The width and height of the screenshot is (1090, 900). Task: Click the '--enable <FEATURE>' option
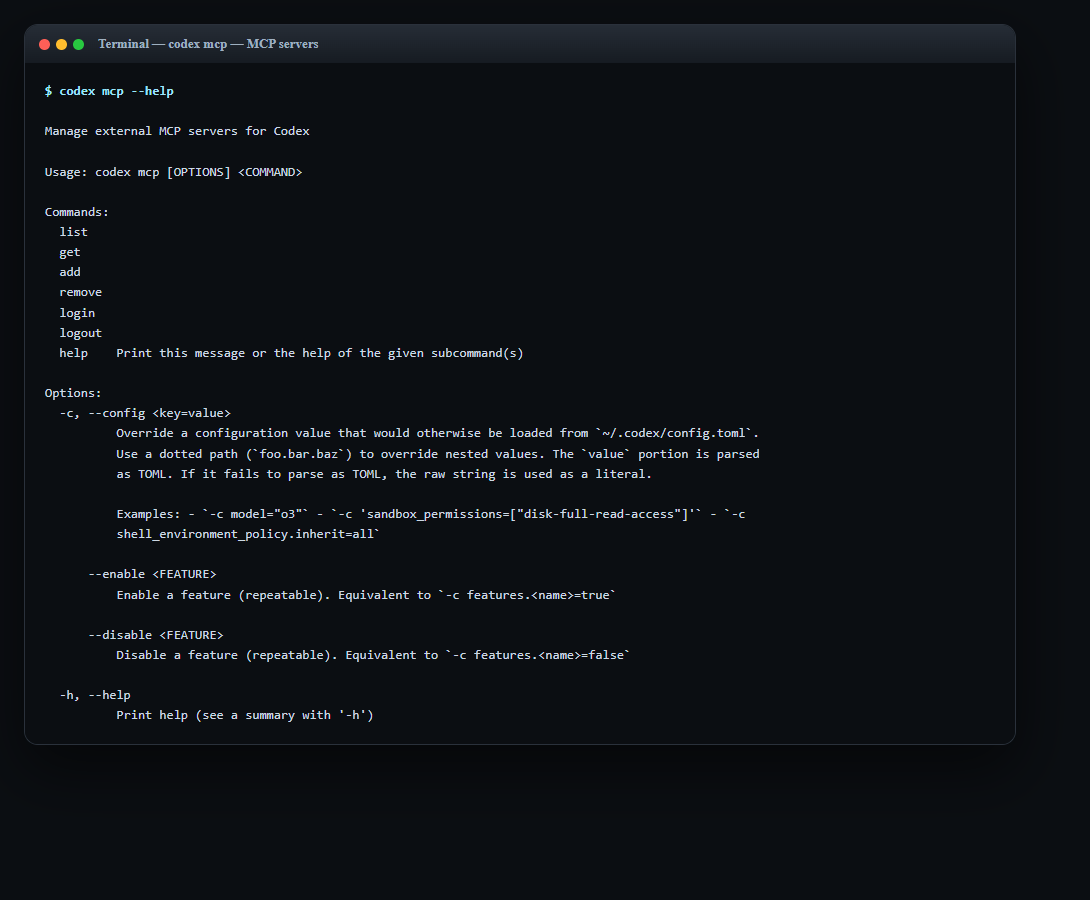(152, 574)
